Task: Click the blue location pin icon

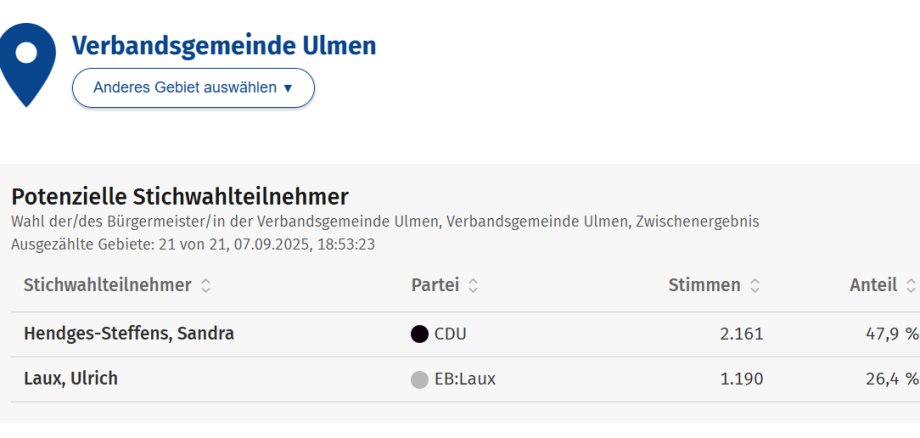Action: coord(27,64)
